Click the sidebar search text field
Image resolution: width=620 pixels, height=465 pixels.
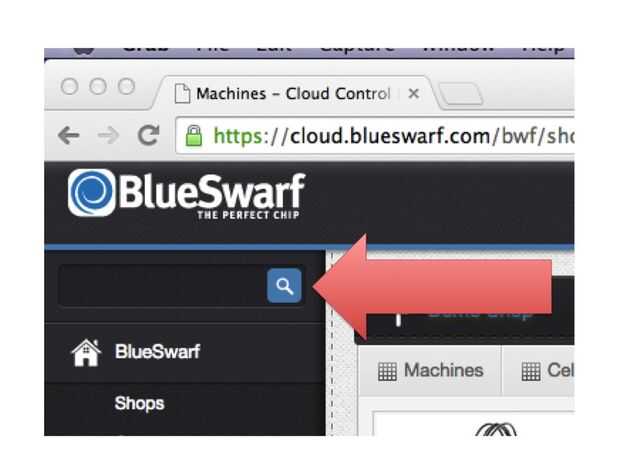[163, 285]
